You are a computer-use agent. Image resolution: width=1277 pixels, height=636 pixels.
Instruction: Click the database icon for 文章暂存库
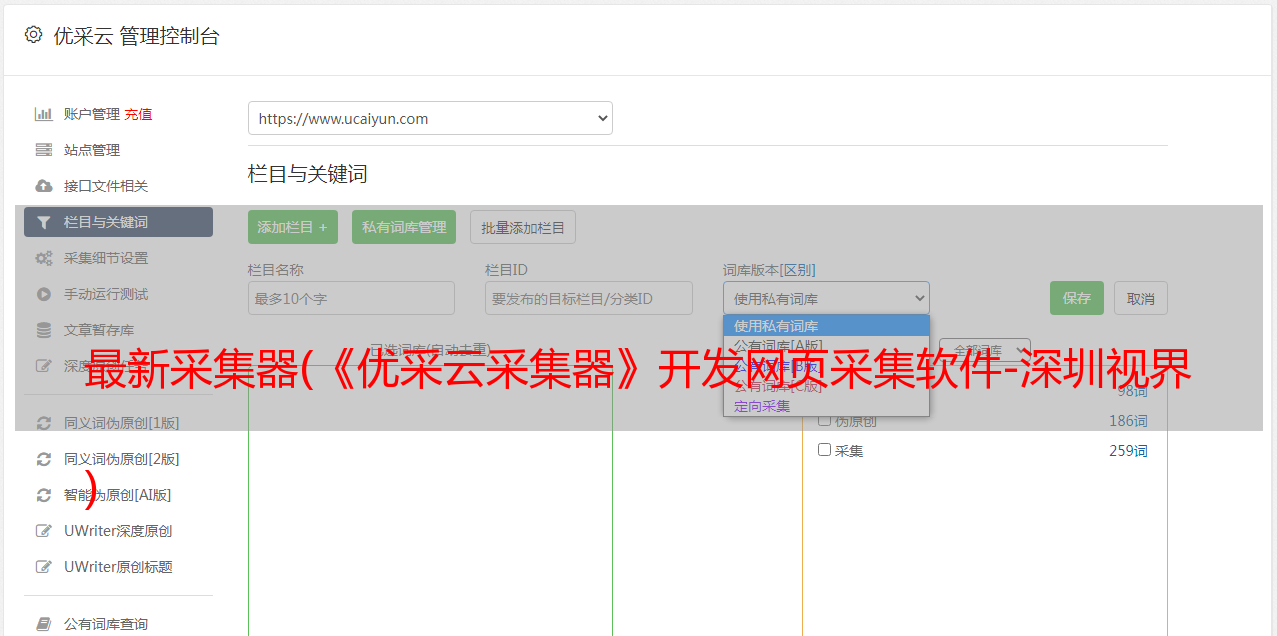coord(43,330)
